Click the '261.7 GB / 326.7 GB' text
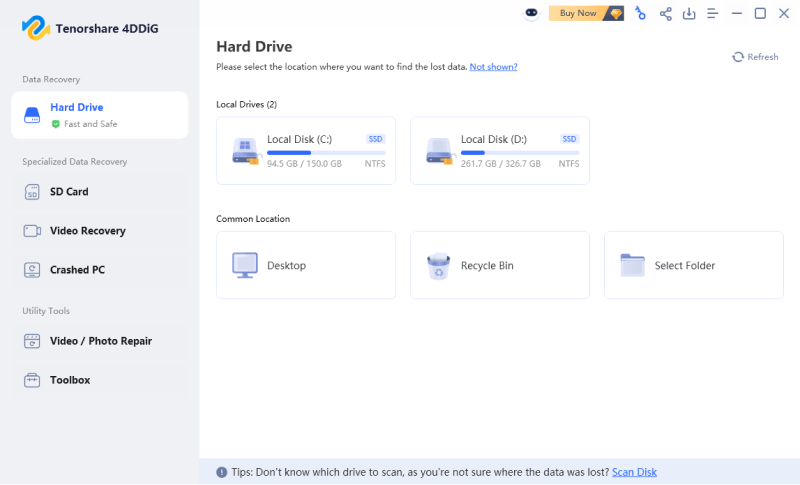Viewport: 800px width, 485px height. 501,164
